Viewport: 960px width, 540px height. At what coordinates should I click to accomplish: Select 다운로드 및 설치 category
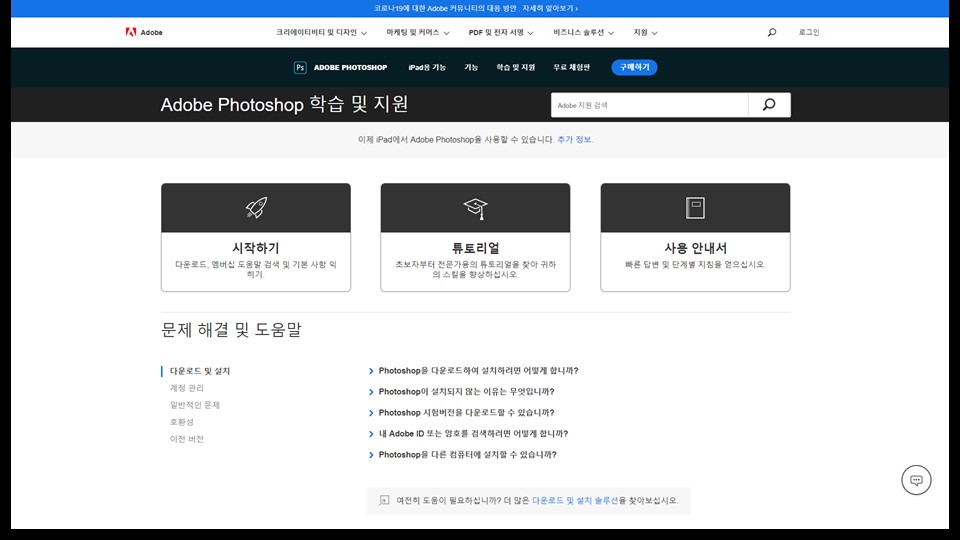(x=200, y=371)
